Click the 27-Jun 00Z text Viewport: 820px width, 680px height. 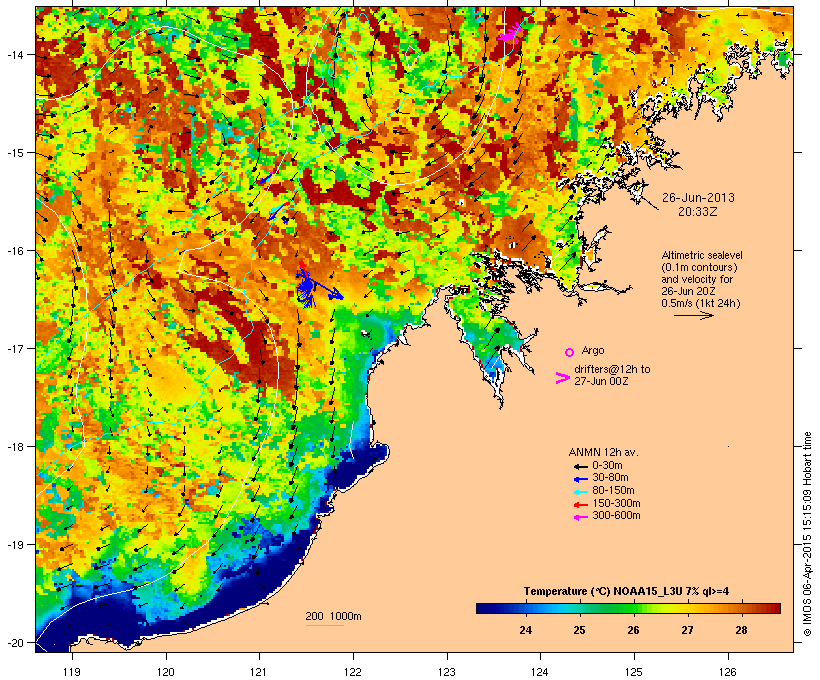point(601,381)
